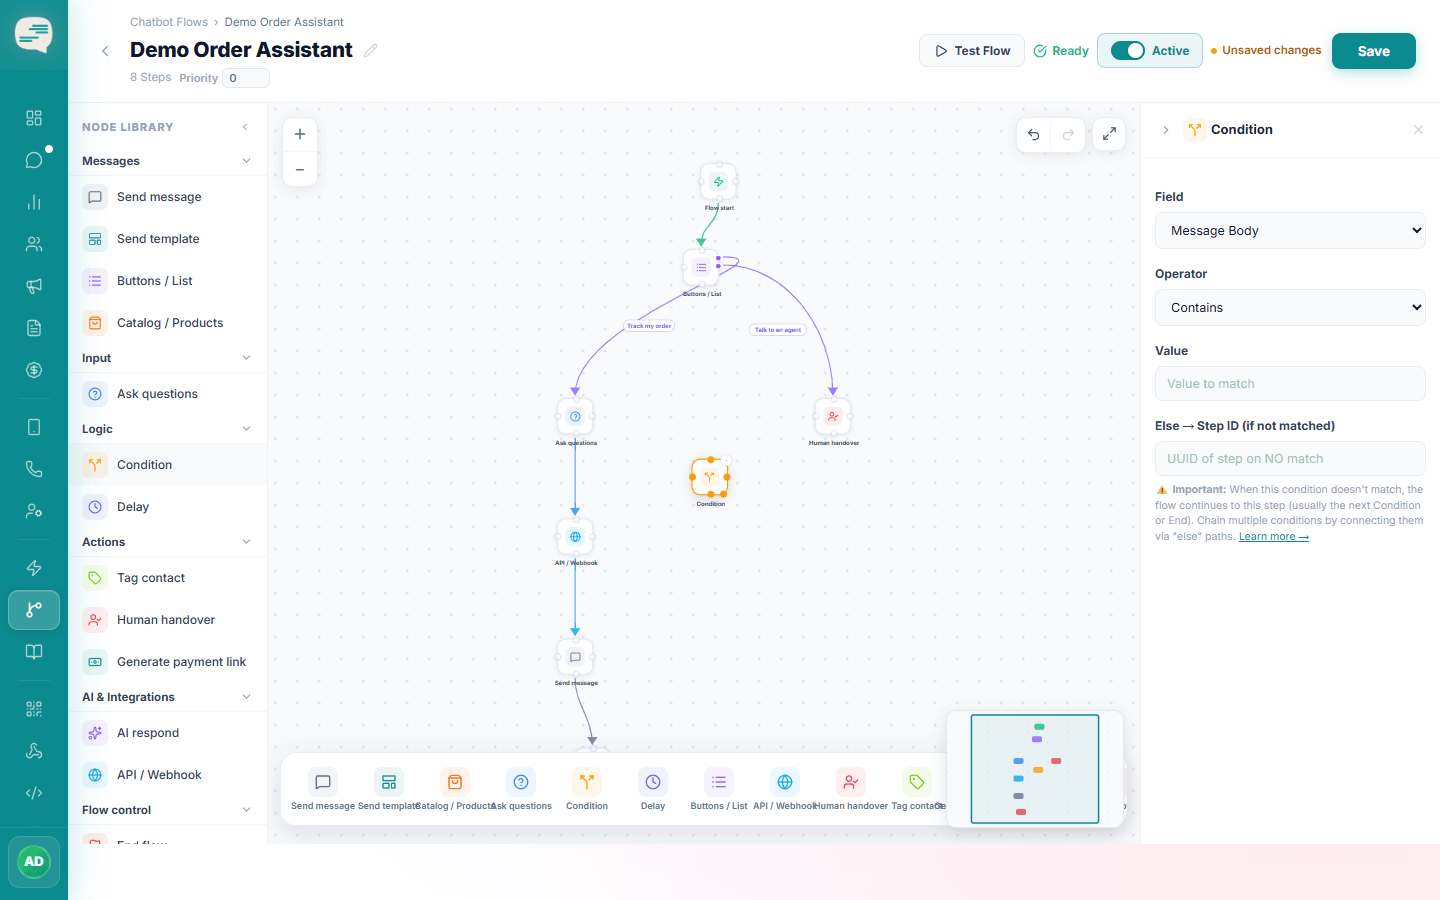This screenshot has height=900, width=1440.
Task: Go back with the left arrow icon
Action: (105, 51)
